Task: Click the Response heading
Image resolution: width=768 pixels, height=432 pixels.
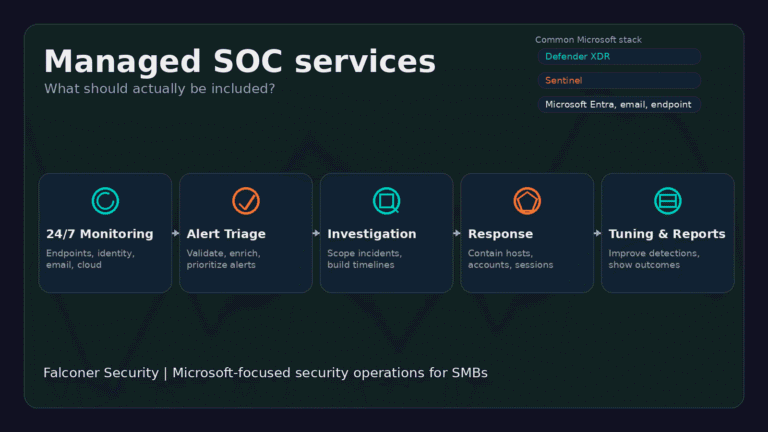Action: click(501, 234)
